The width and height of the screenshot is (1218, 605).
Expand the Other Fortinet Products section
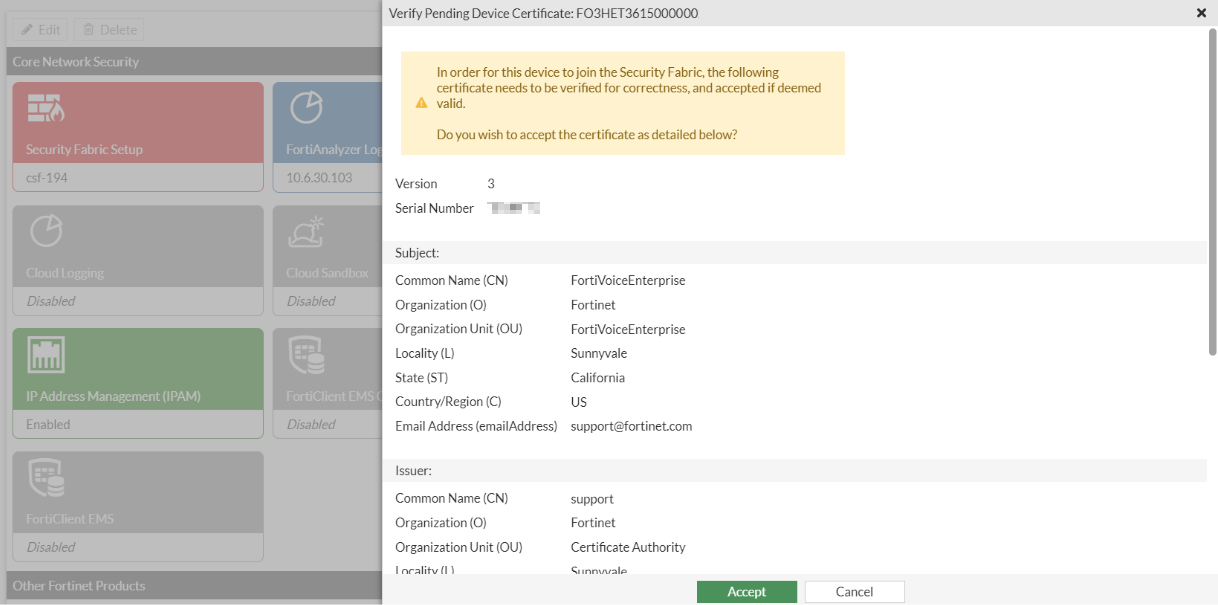pyautogui.click(x=79, y=586)
